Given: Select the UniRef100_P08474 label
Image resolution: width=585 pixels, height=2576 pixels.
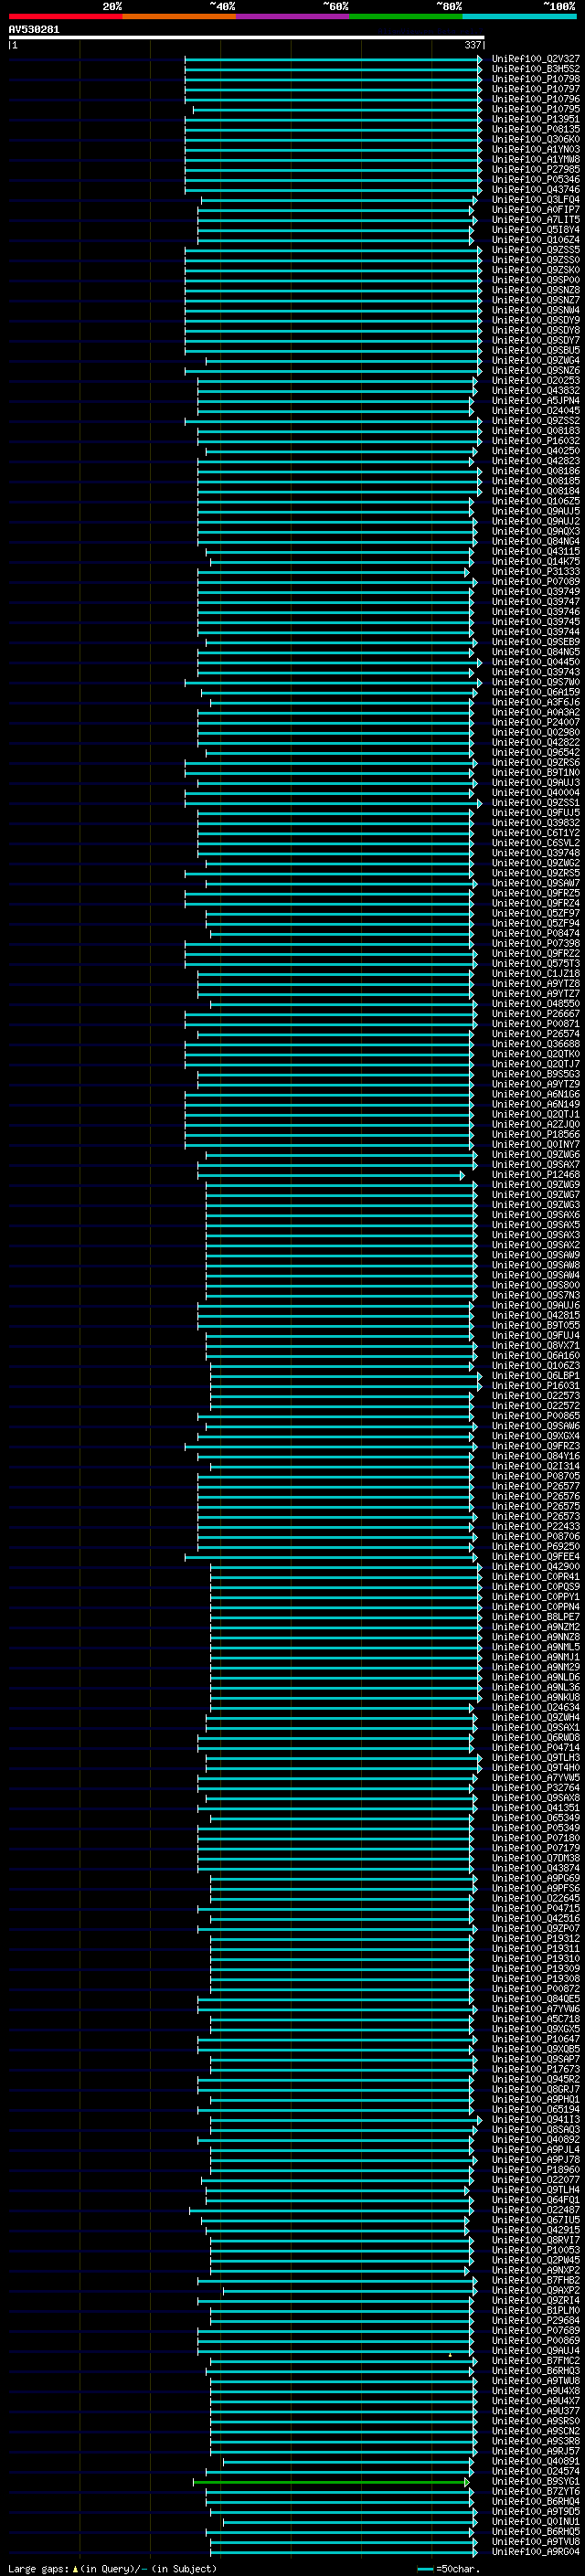Looking at the screenshot, I should tap(536, 934).
